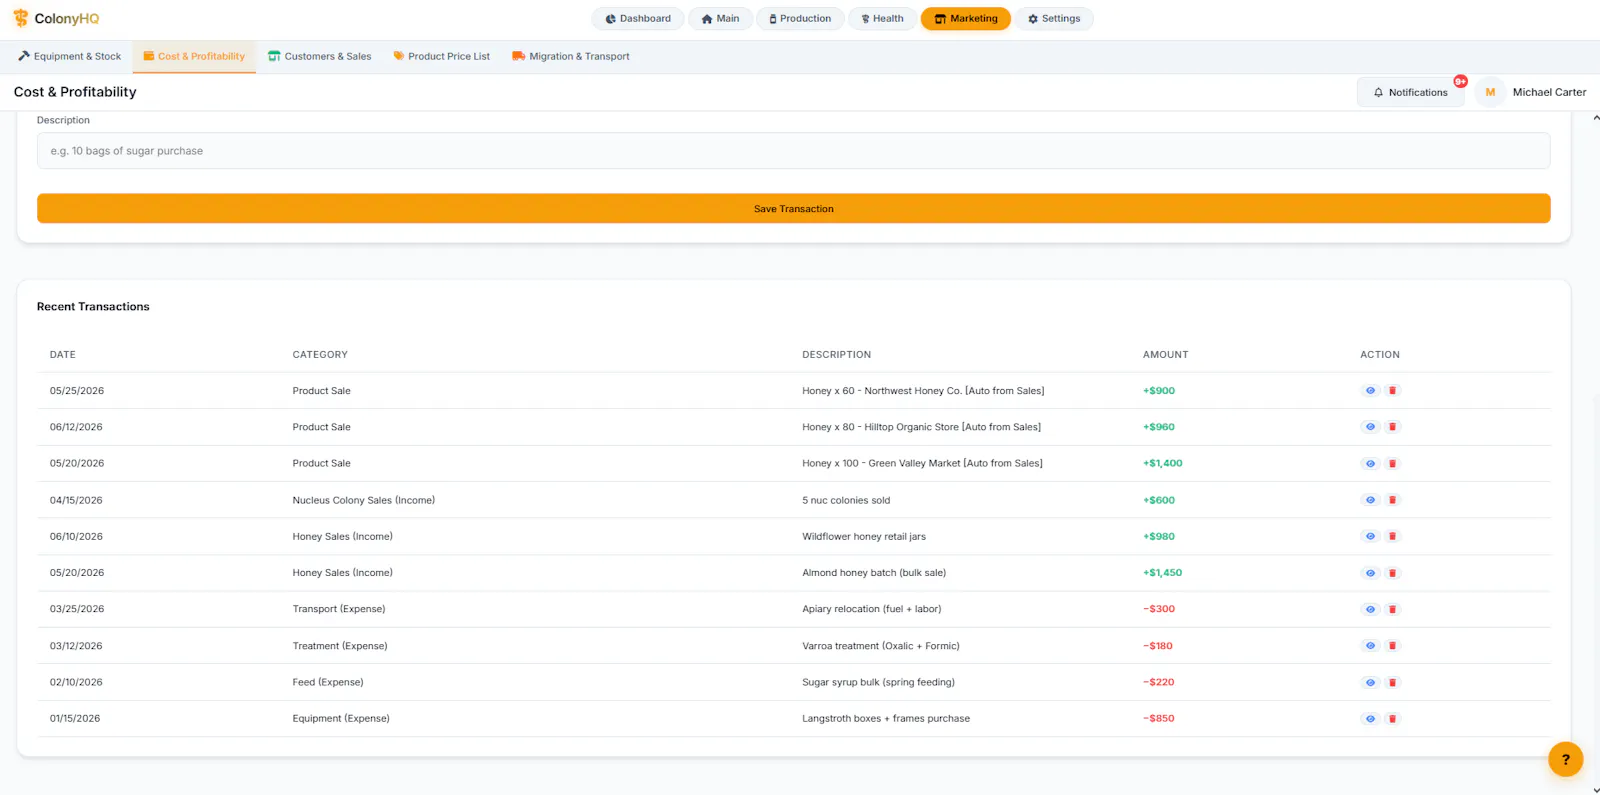Go to Migration & Transport tab
The width and height of the screenshot is (1600, 795).
click(x=571, y=57)
